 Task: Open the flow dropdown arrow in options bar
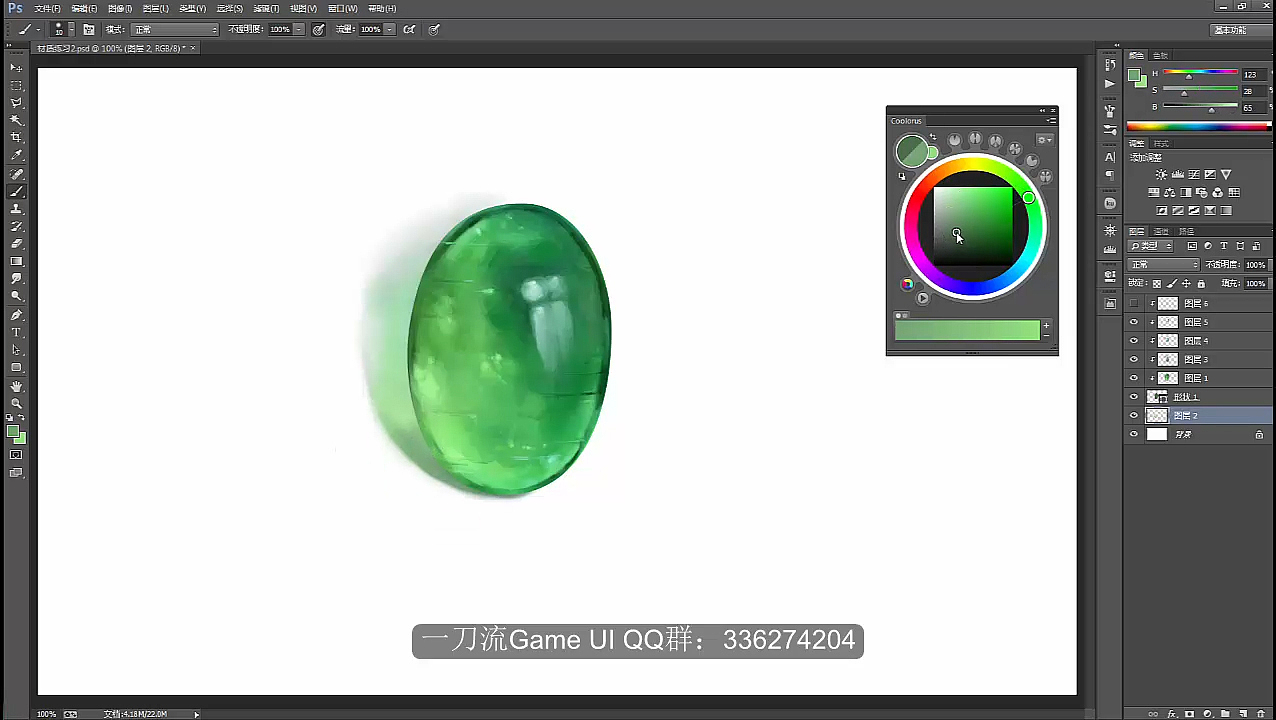point(389,30)
